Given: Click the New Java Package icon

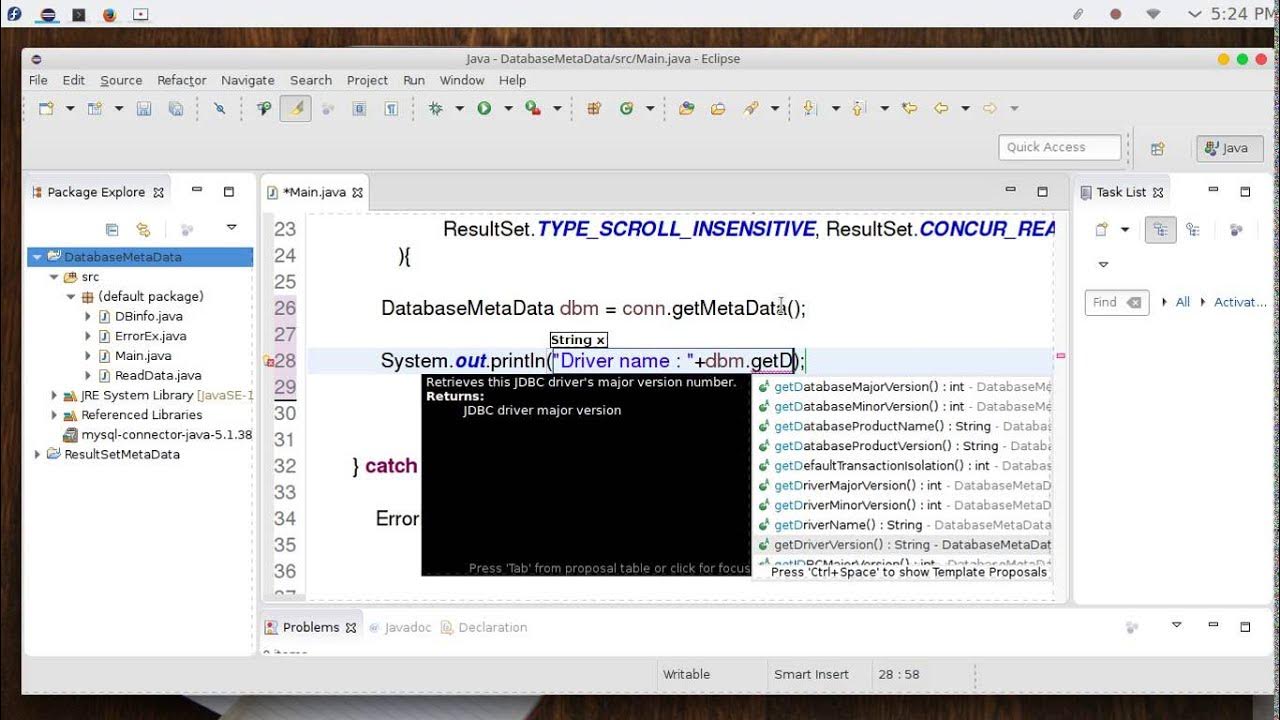Looking at the screenshot, I should point(594,108).
